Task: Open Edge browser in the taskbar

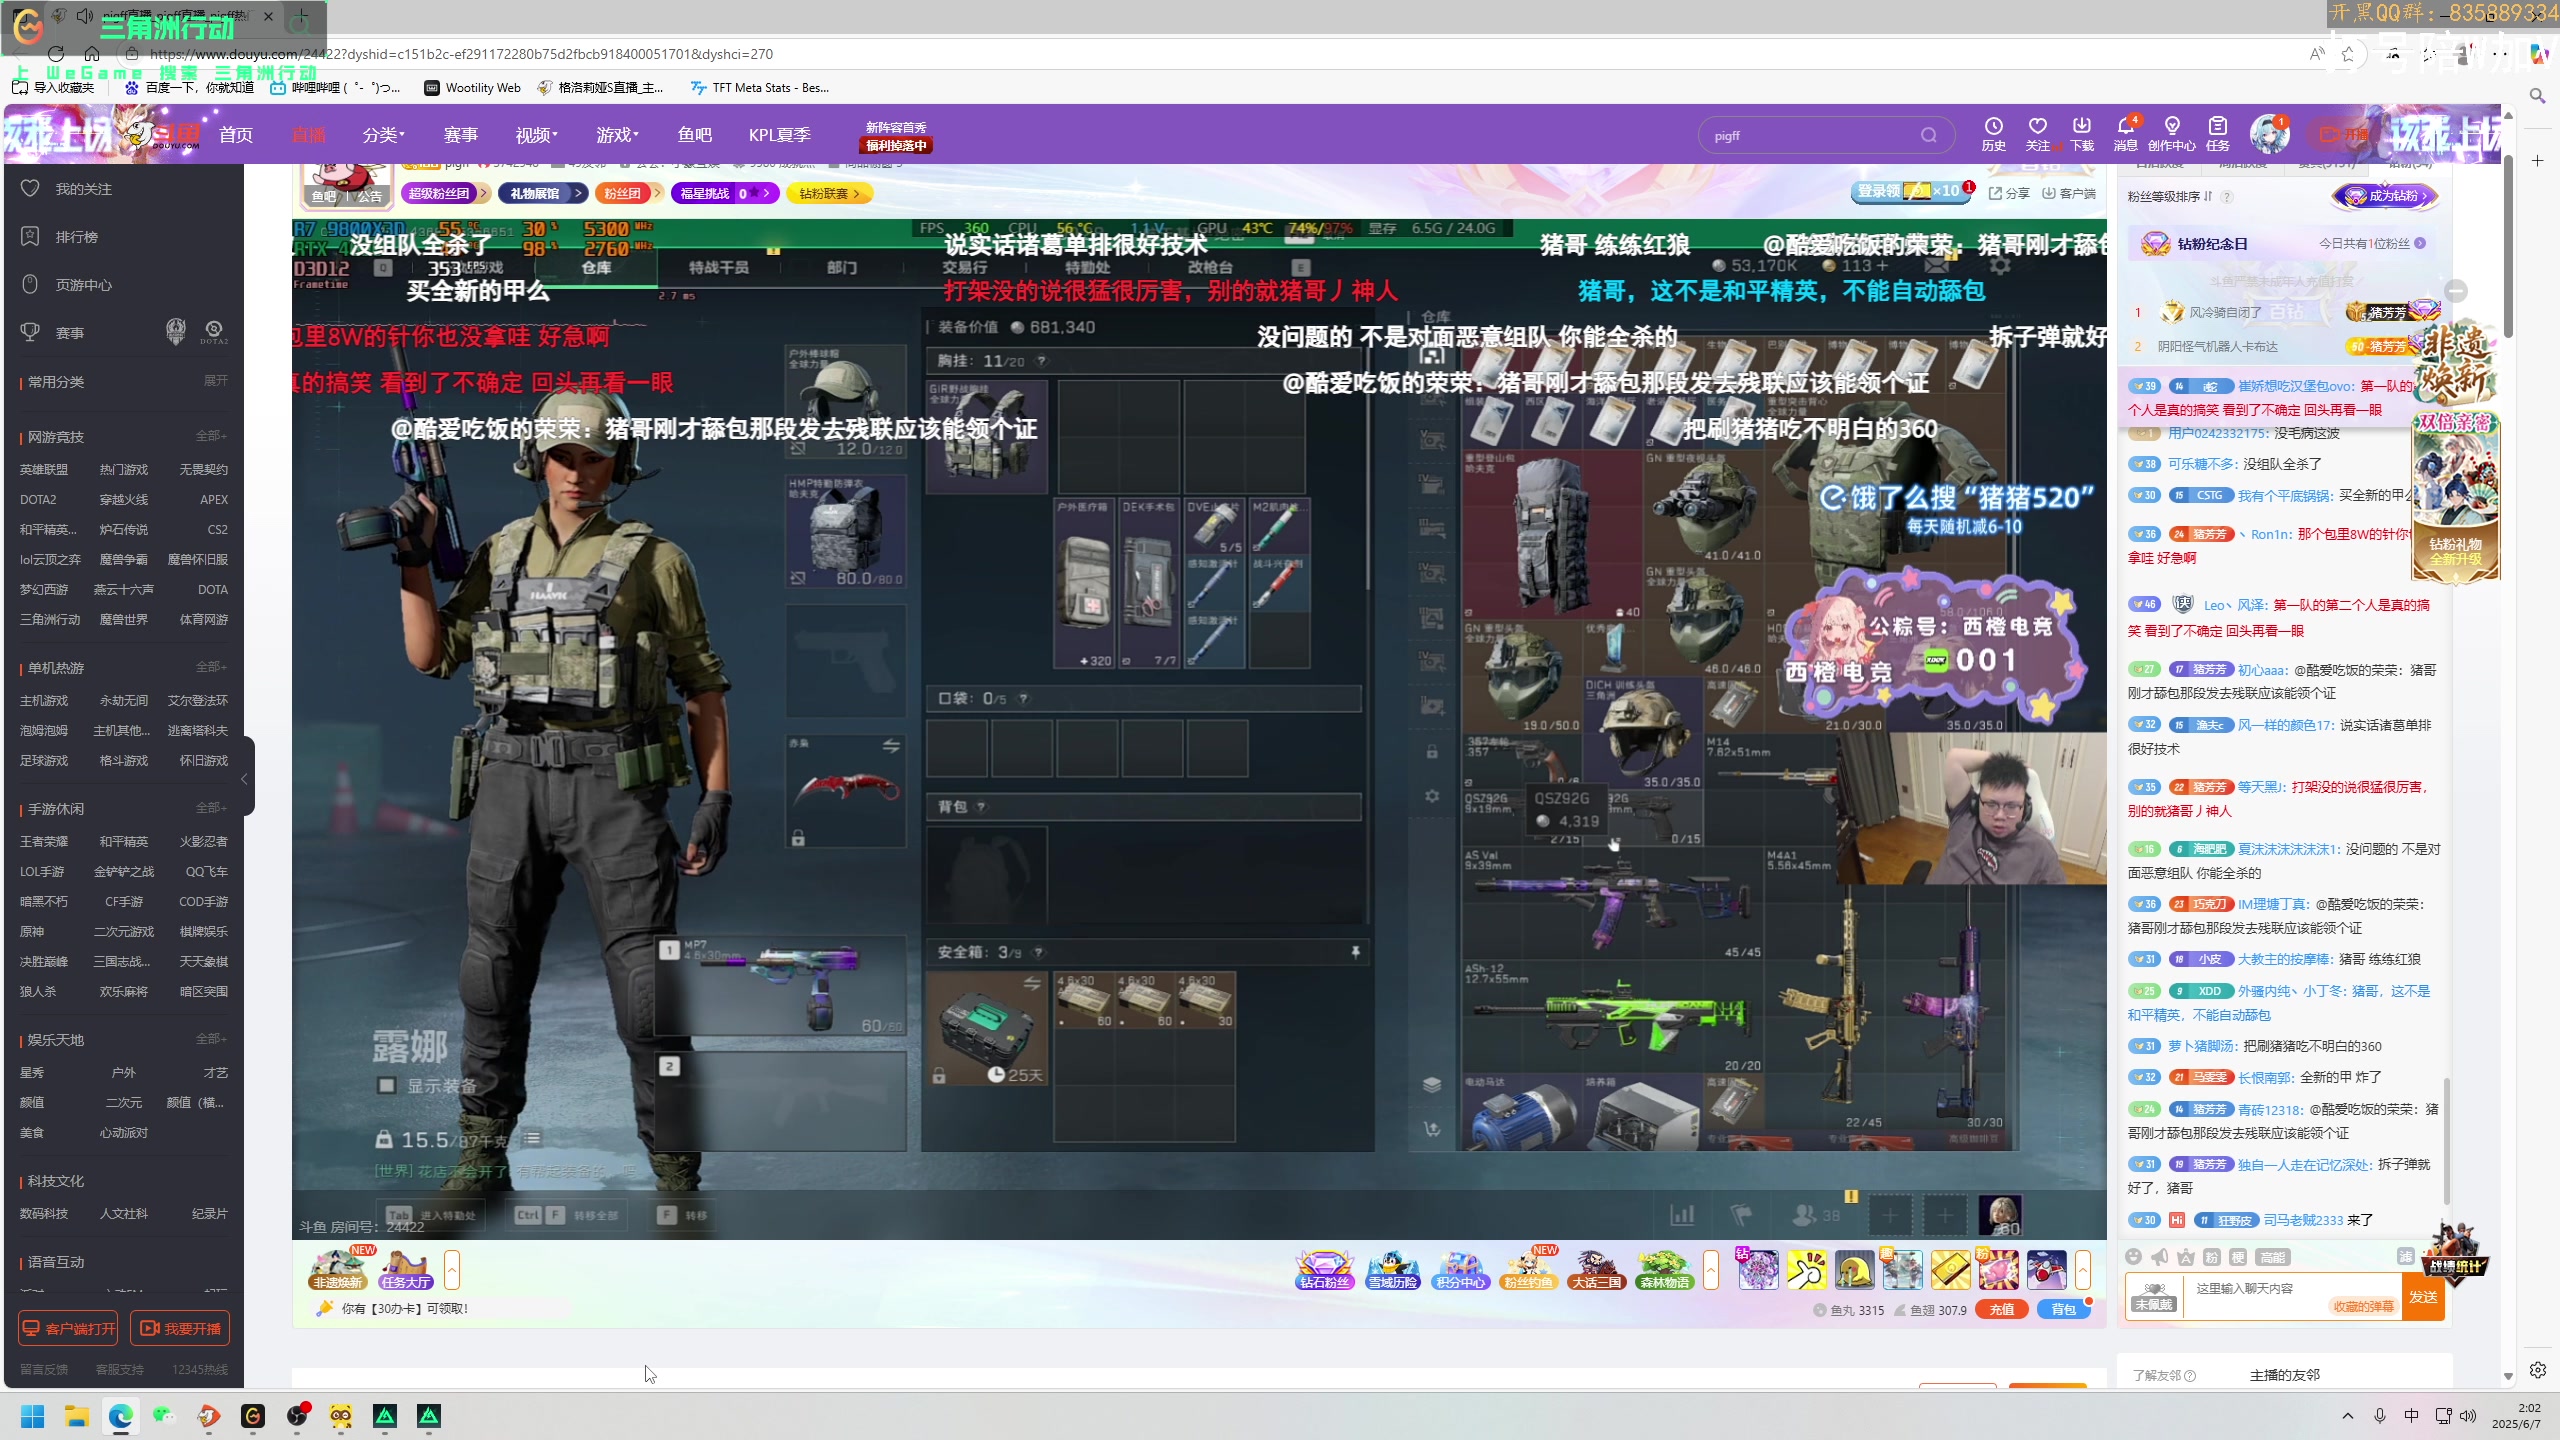Action: click(x=121, y=1416)
